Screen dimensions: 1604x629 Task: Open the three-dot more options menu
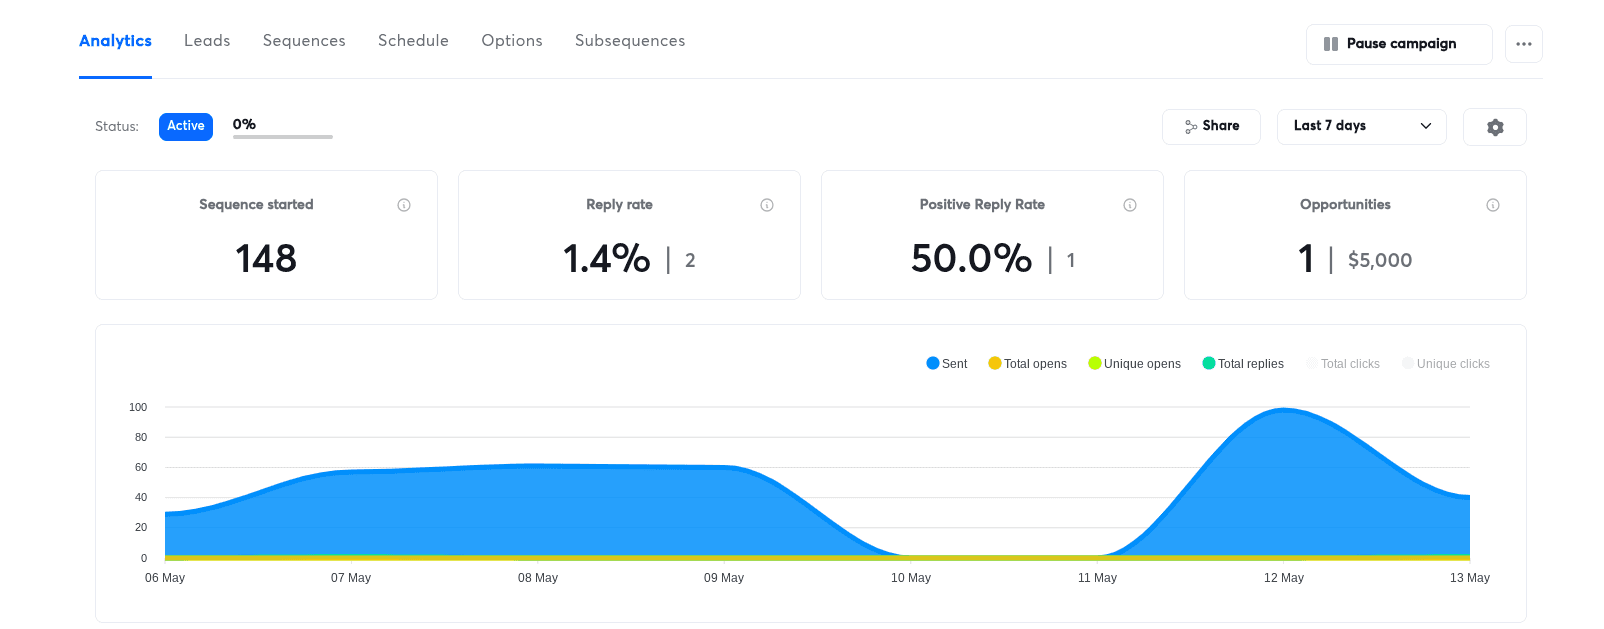pyautogui.click(x=1524, y=44)
